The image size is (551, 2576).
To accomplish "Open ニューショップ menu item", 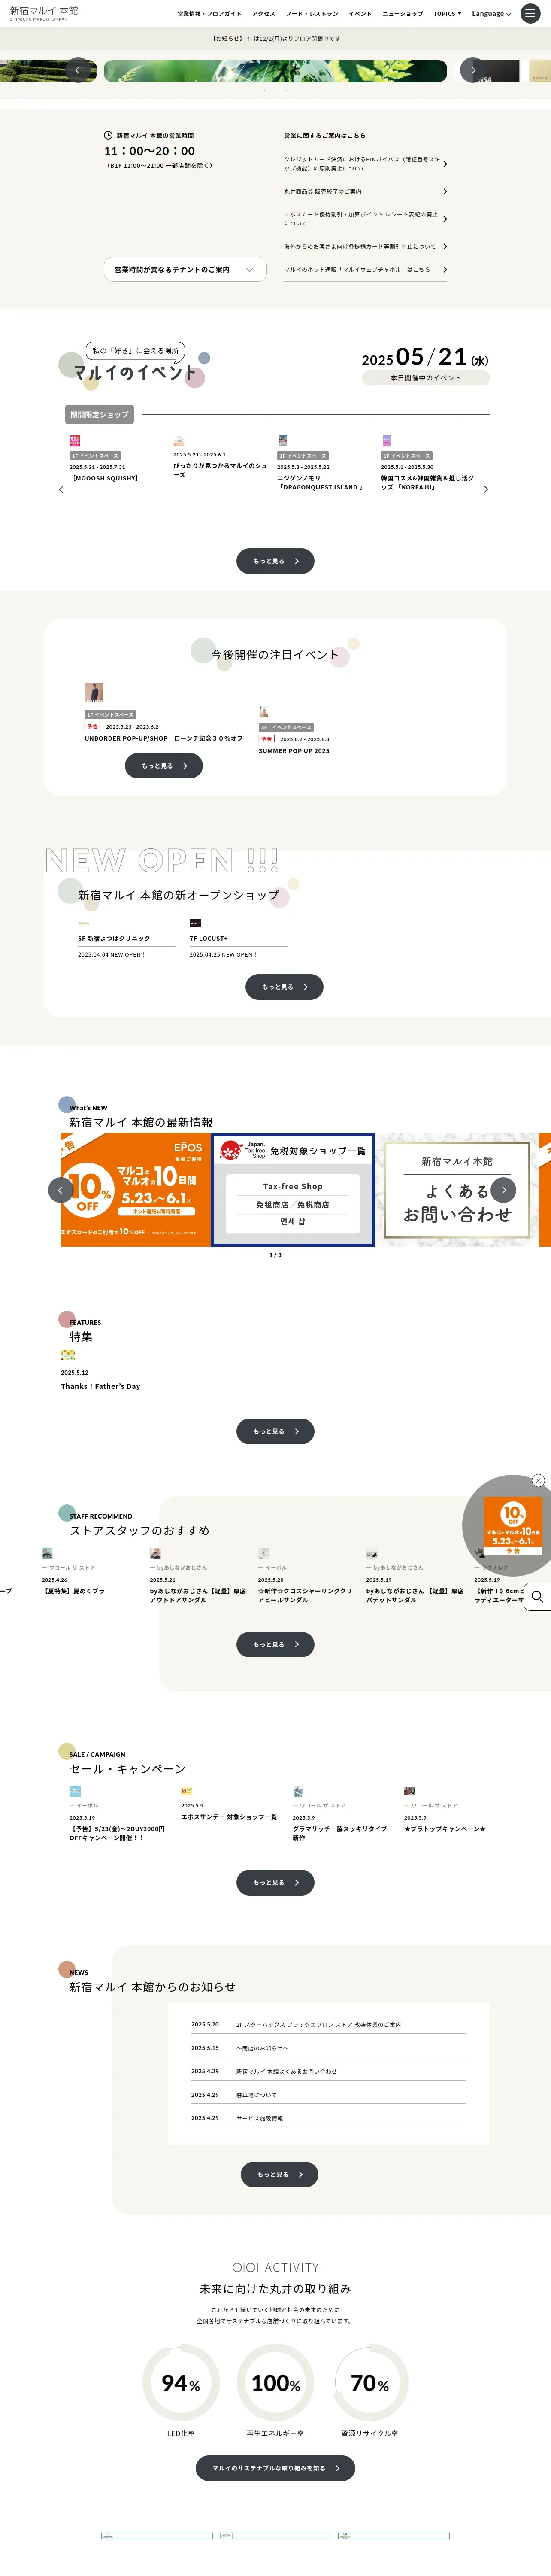I will (x=402, y=14).
